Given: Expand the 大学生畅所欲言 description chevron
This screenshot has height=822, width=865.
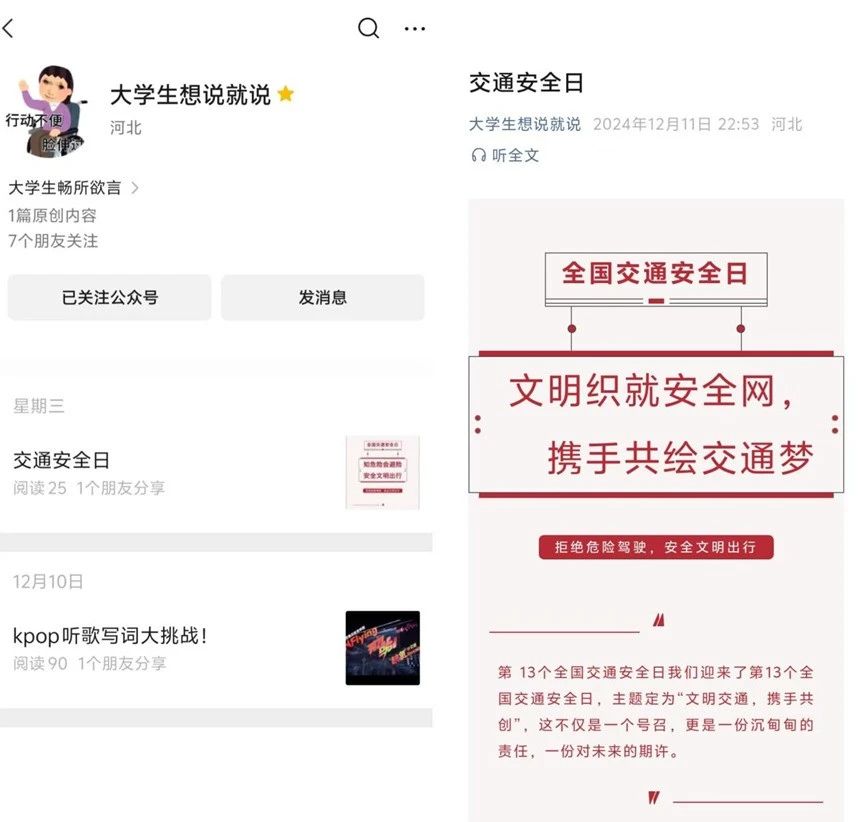Looking at the screenshot, I should [x=135, y=188].
